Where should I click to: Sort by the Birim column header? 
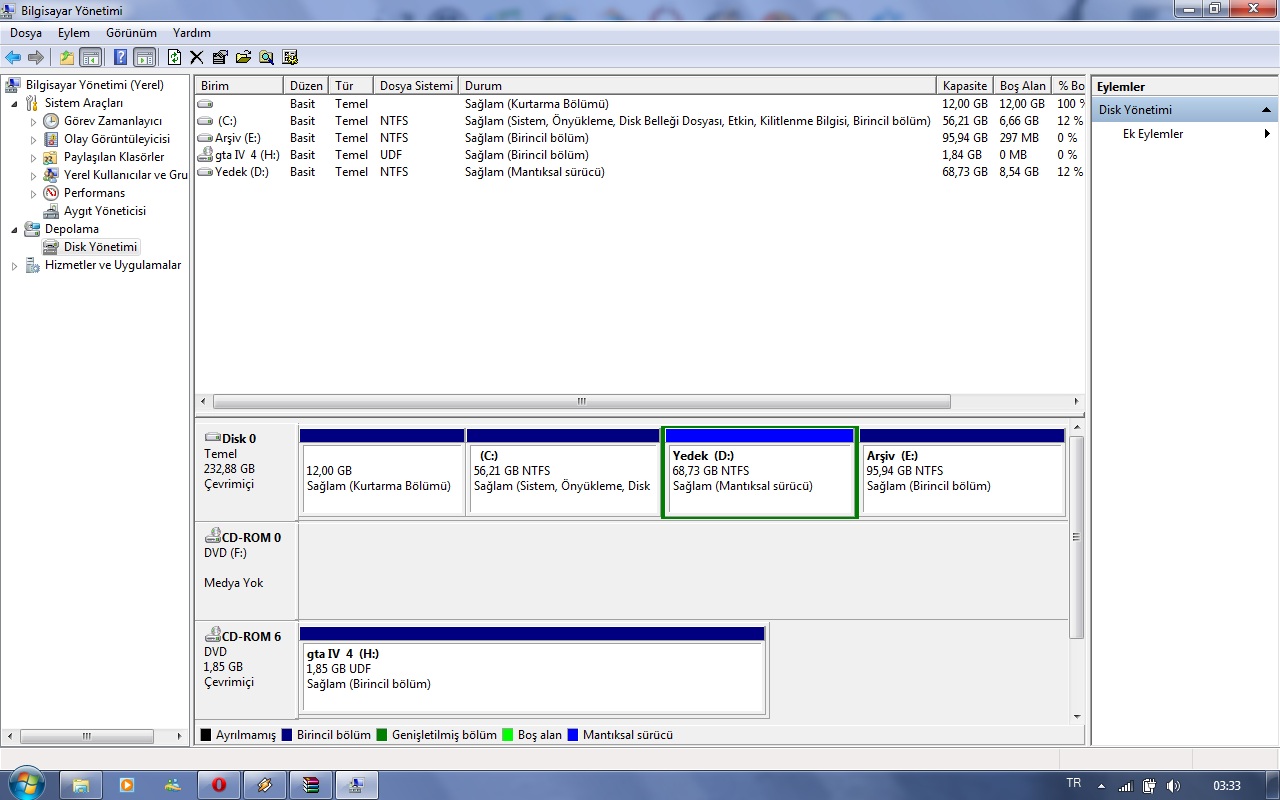(239, 86)
